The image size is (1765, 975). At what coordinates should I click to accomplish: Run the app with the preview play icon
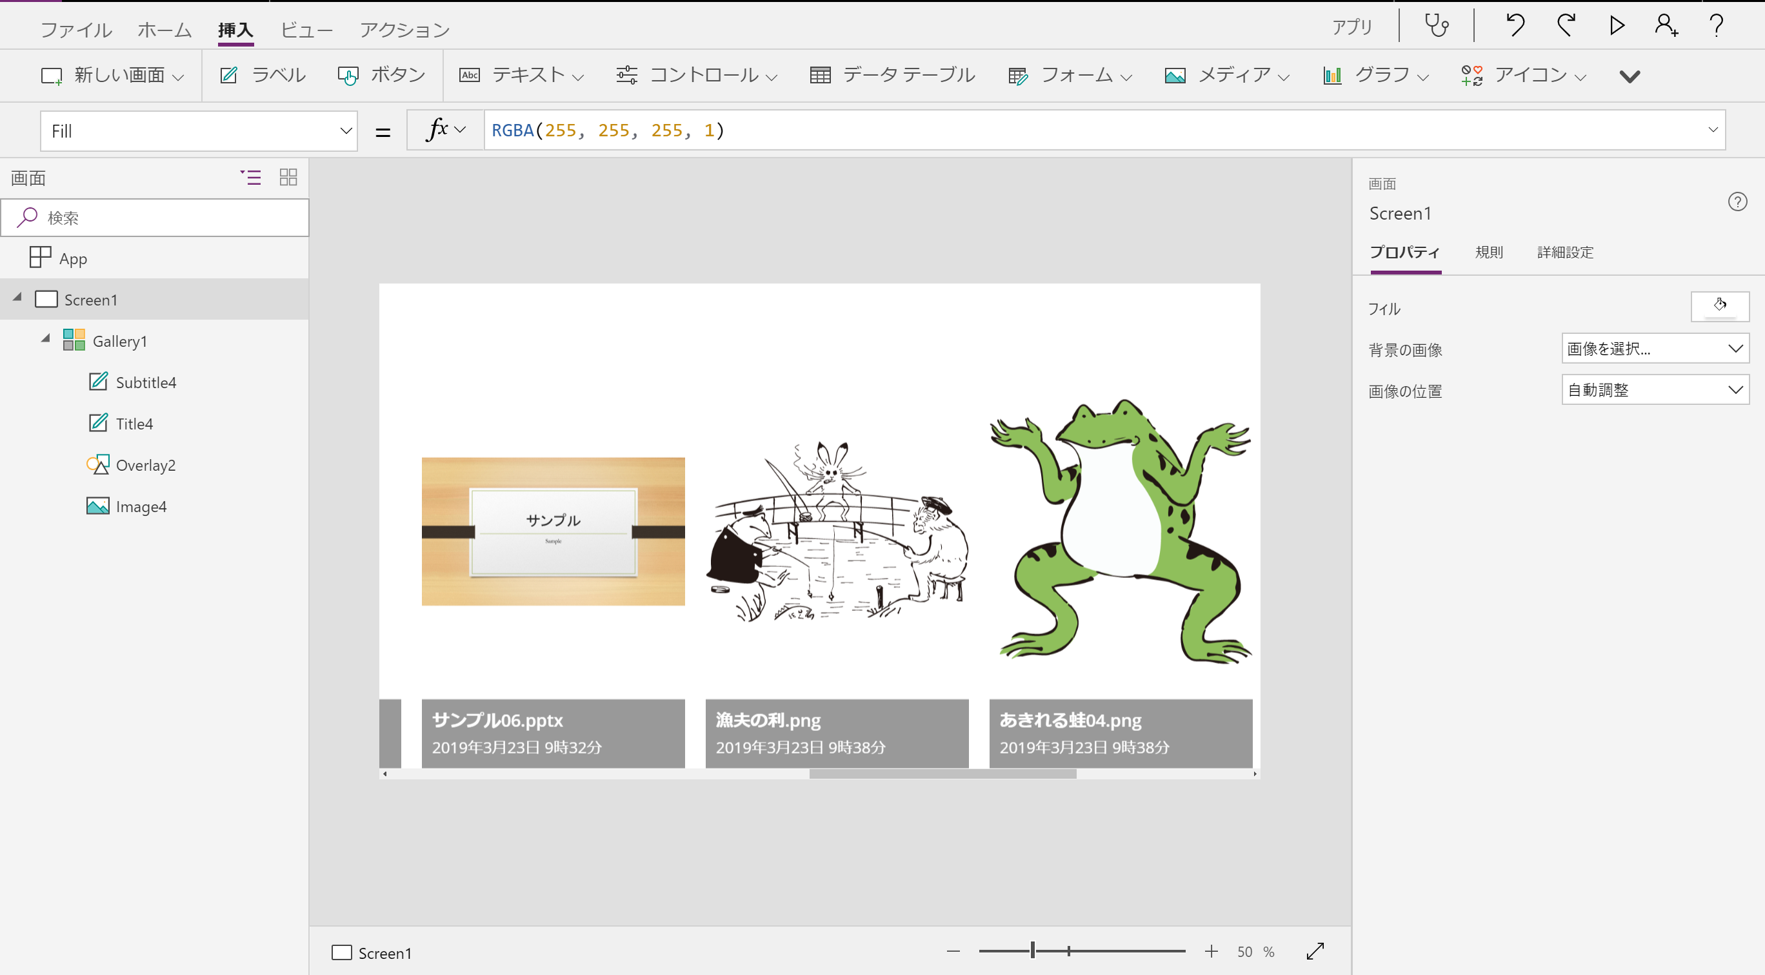point(1617,26)
